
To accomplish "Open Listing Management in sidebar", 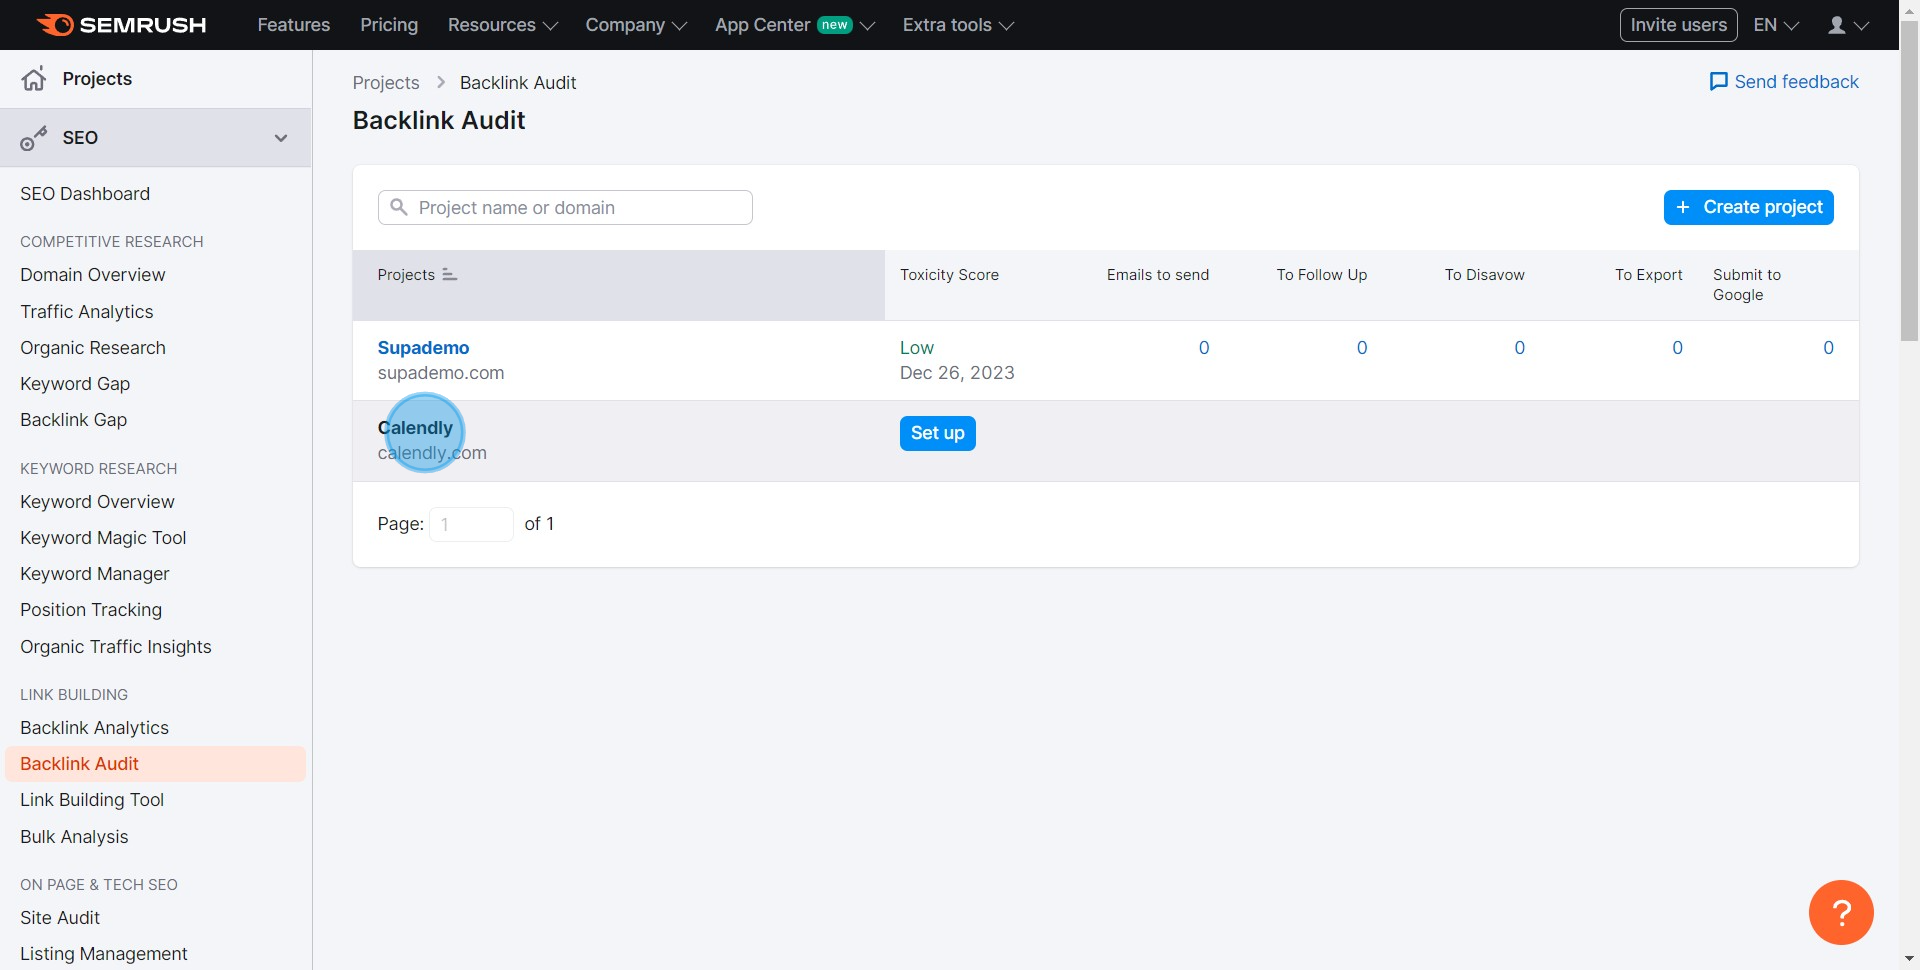I will (x=104, y=954).
